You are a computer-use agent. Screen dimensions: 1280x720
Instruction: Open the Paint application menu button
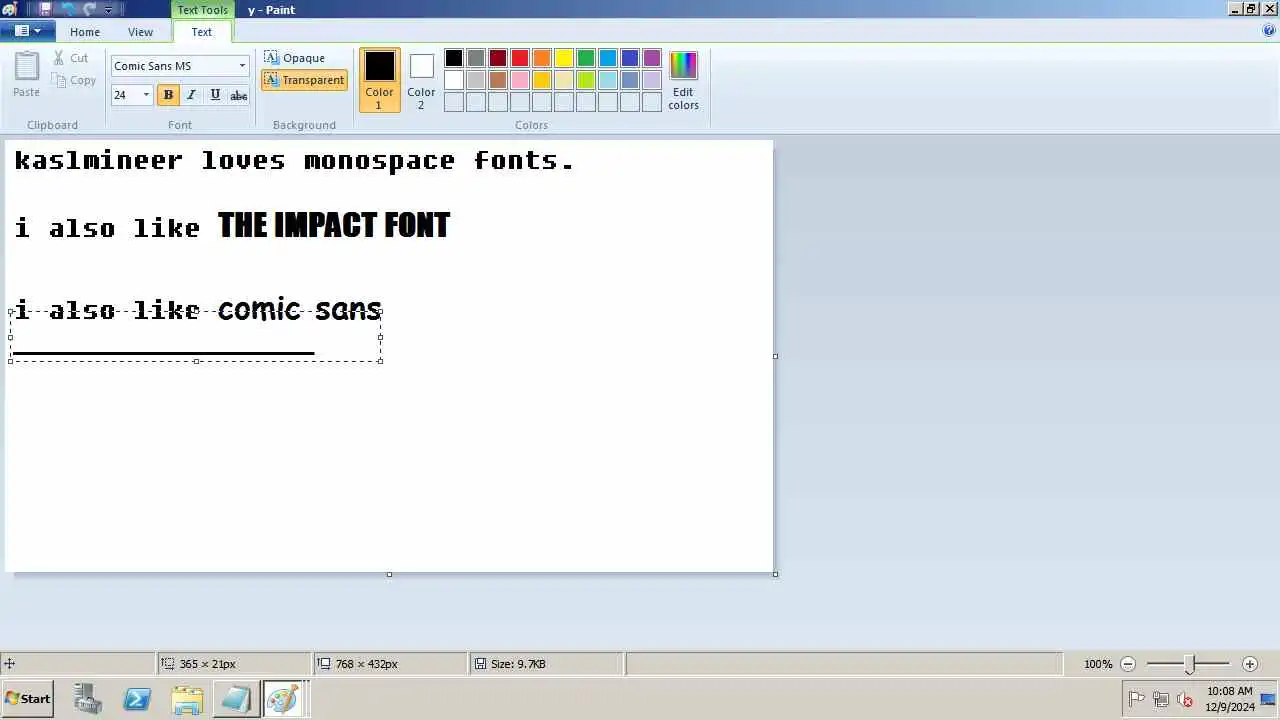coord(27,31)
